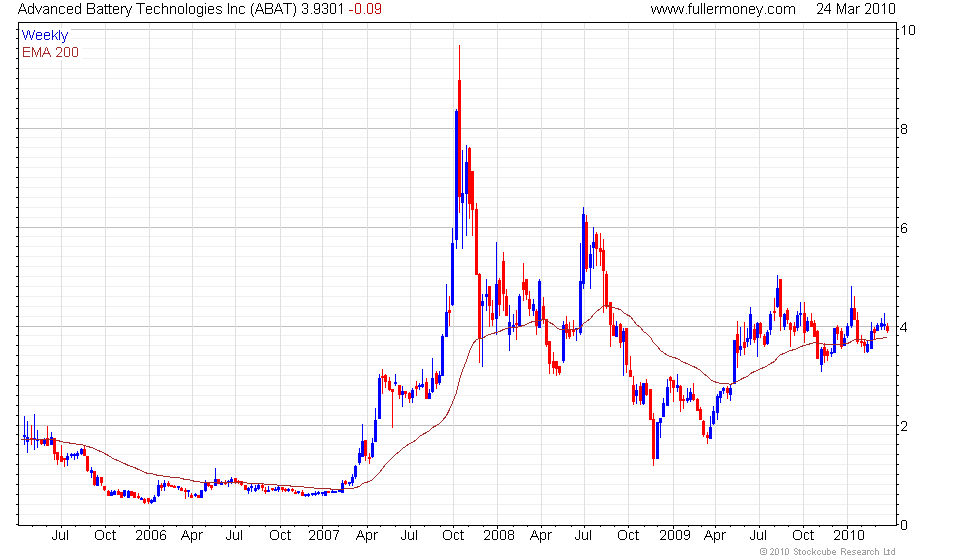Click the x-axis label 2006
This screenshot has height=560, width=980.
[x=151, y=536]
